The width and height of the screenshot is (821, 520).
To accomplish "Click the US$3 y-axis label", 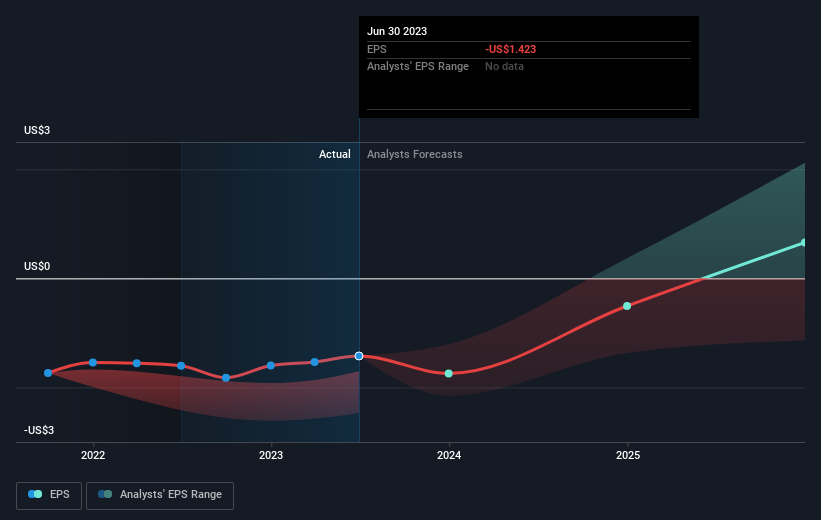I will coord(37,130).
